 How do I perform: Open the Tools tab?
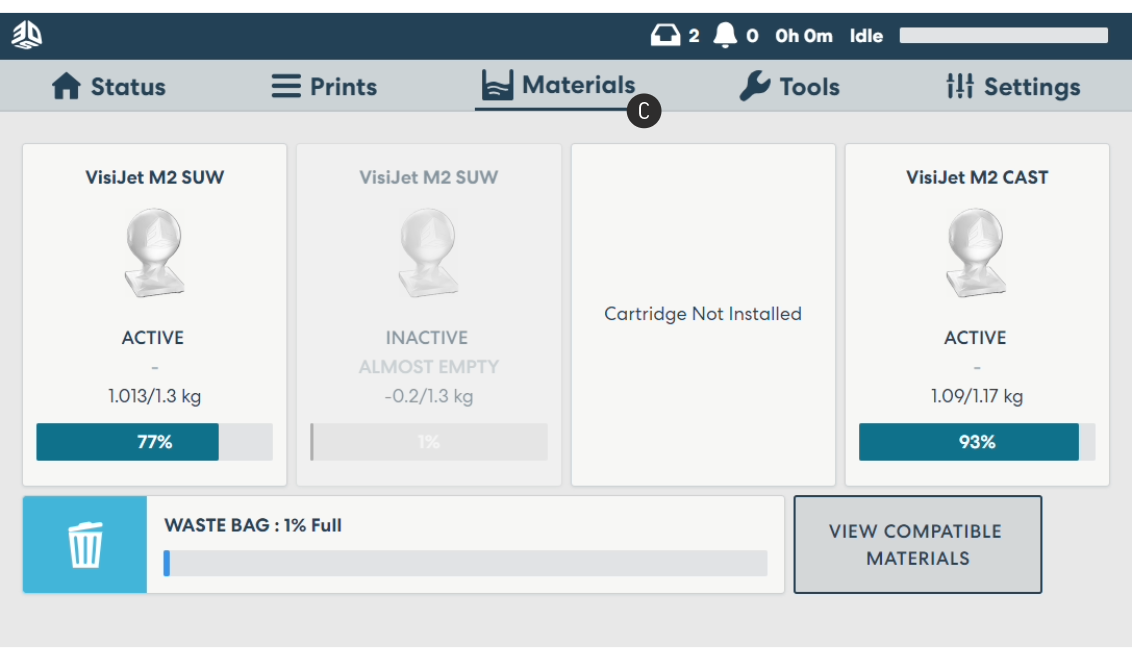tap(789, 87)
